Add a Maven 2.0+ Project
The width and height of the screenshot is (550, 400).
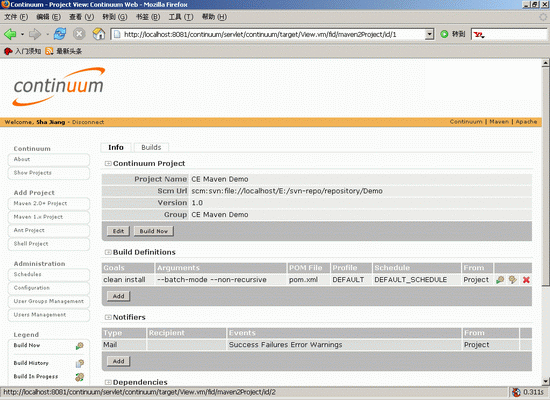click(x=49, y=204)
